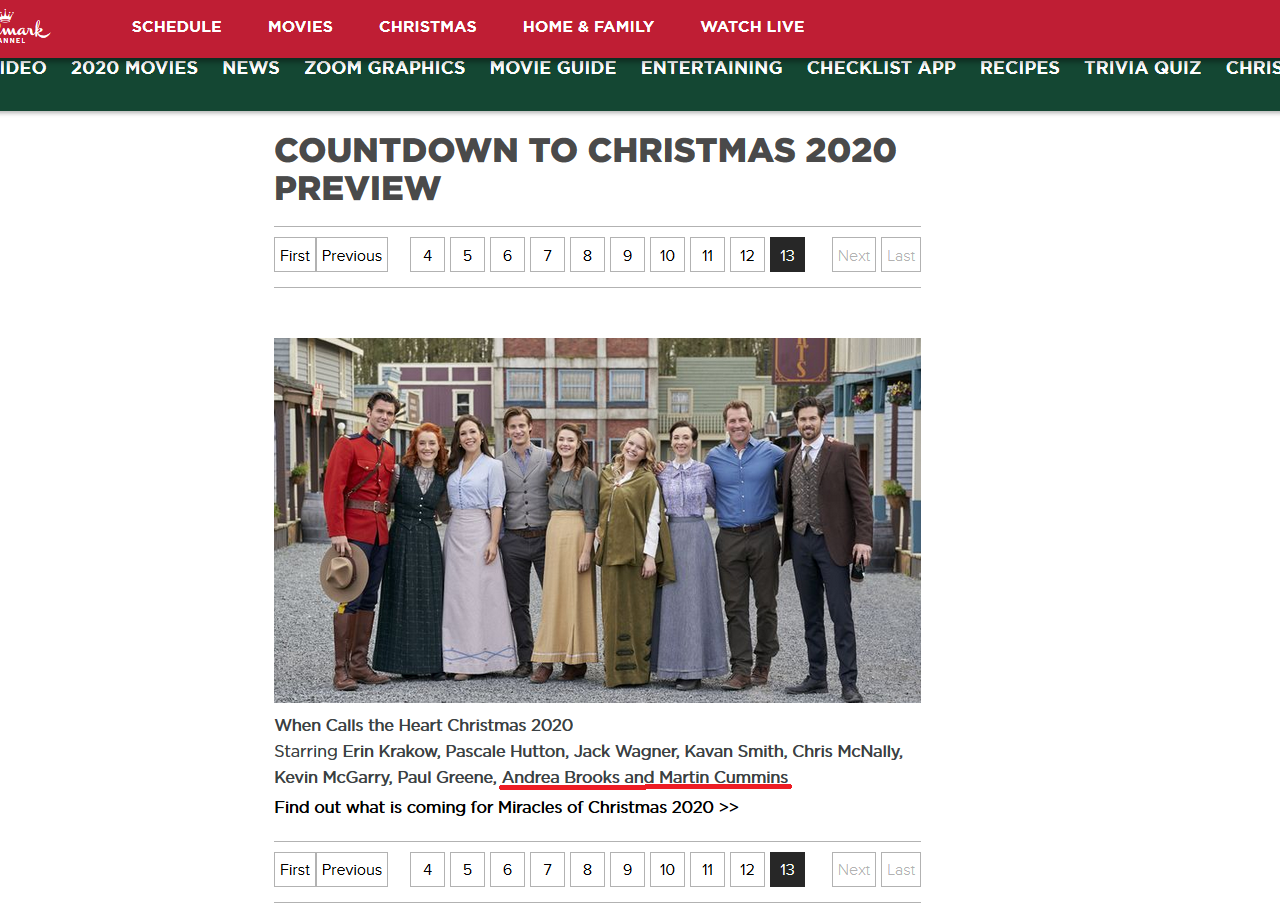Click the name Erin Krakow in cast list
Viewport: 1280px width, 908px height.
pos(390,751)
